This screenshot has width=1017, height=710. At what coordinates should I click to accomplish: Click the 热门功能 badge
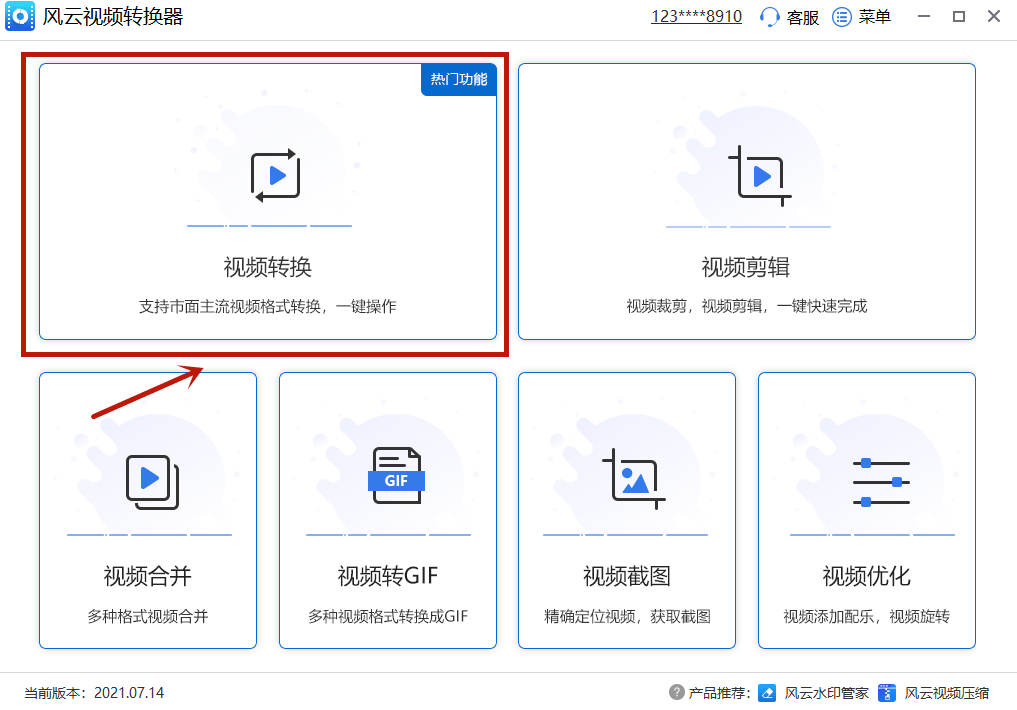point(459,79)
